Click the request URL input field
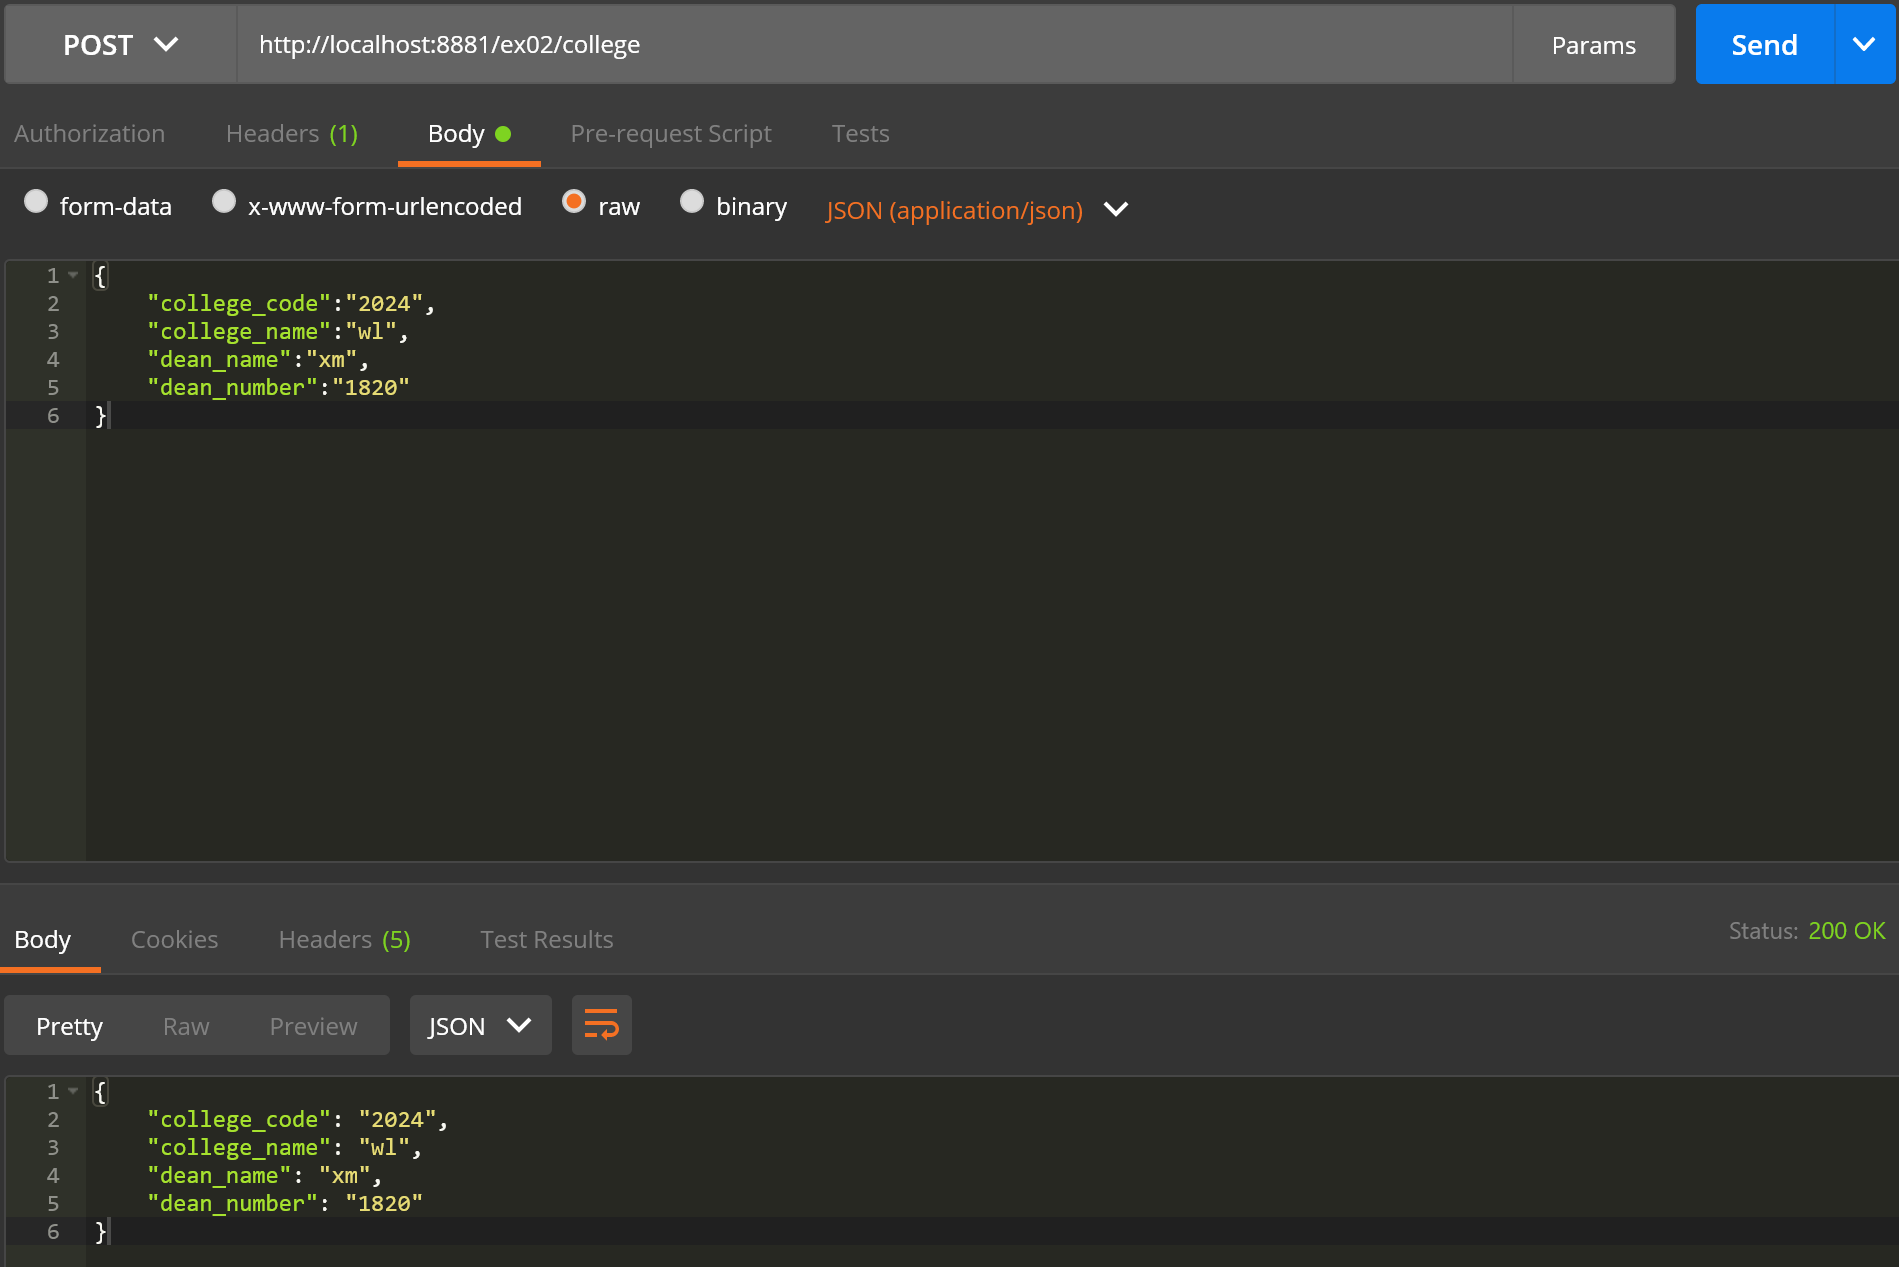The height and width of the screenshot is (1267, 1899). [x=875, y=45]
